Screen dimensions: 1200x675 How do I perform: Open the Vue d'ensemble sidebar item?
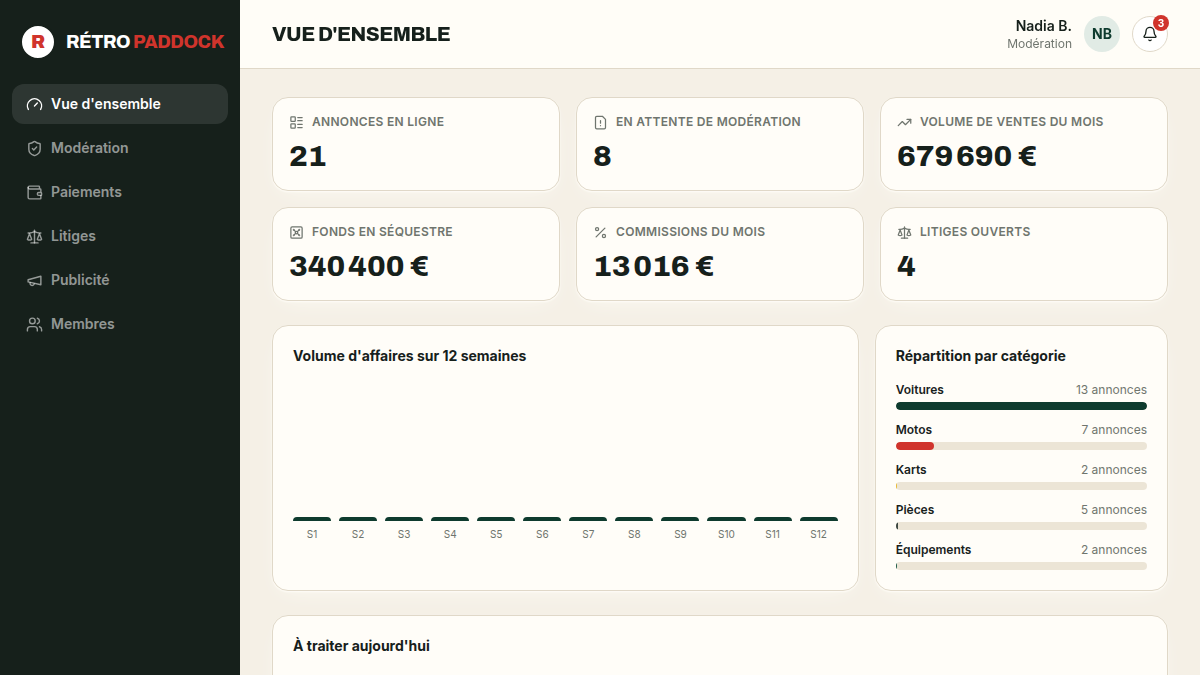tap(120, 104)
